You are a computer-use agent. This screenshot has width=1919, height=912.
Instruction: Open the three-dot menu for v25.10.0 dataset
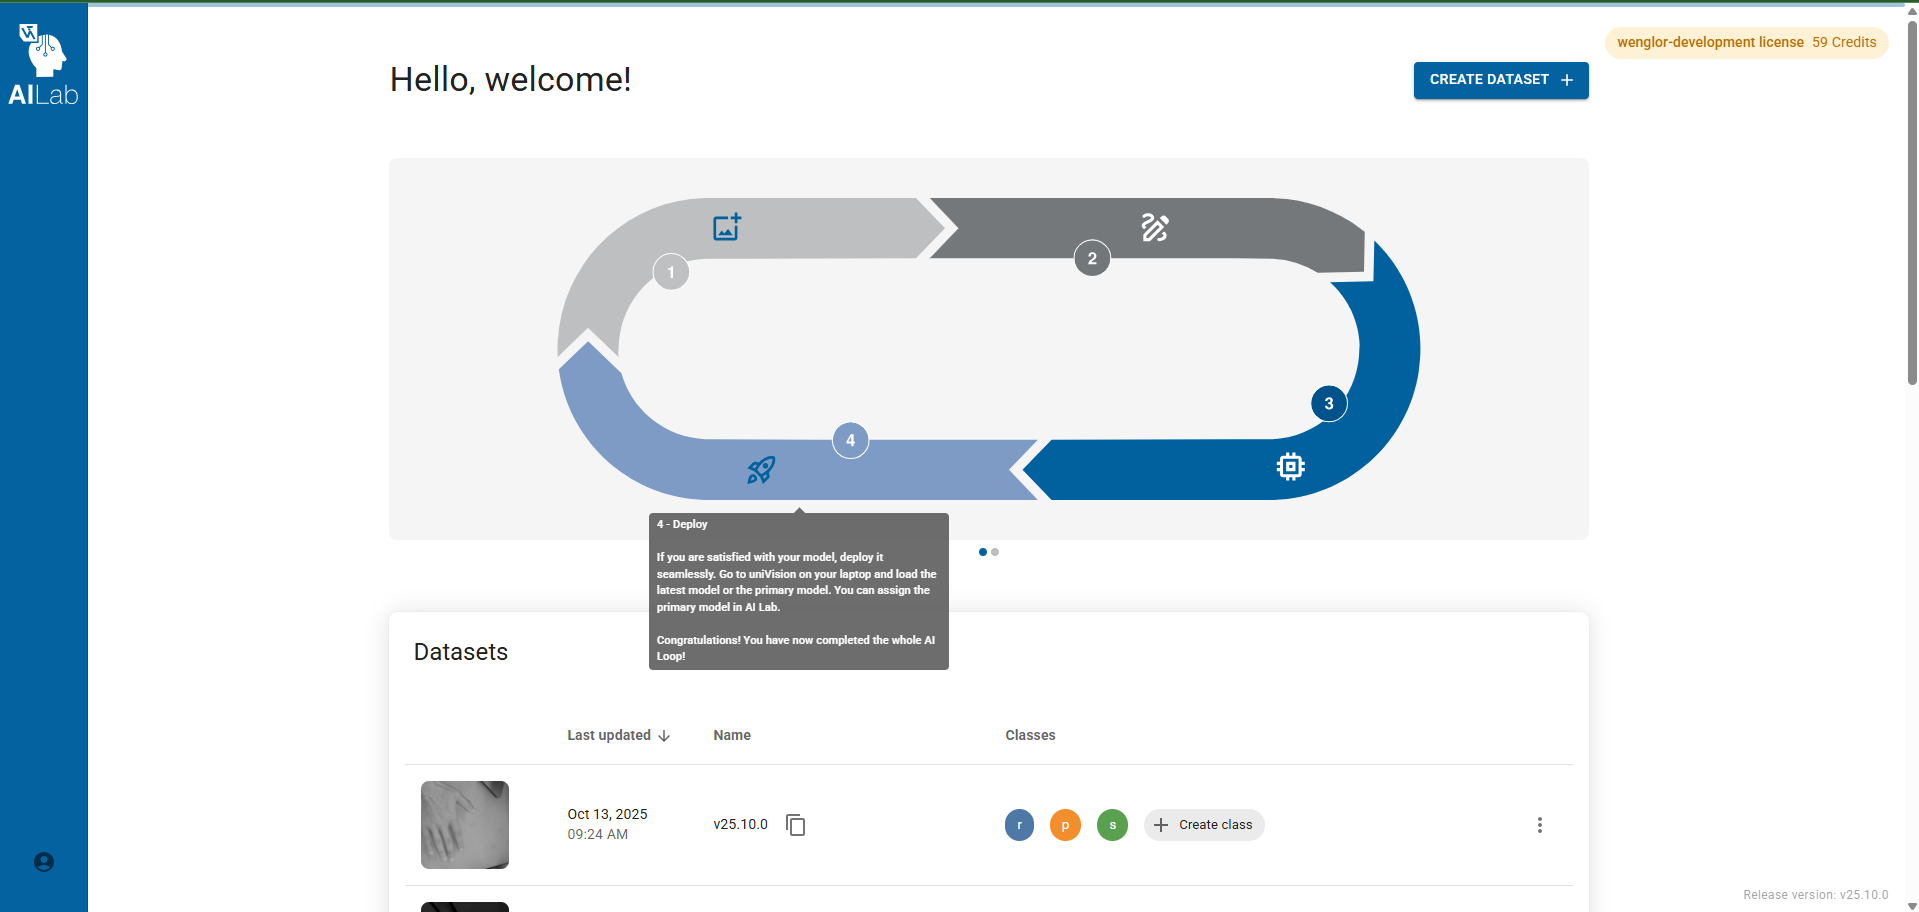(x=1540, y=825)
